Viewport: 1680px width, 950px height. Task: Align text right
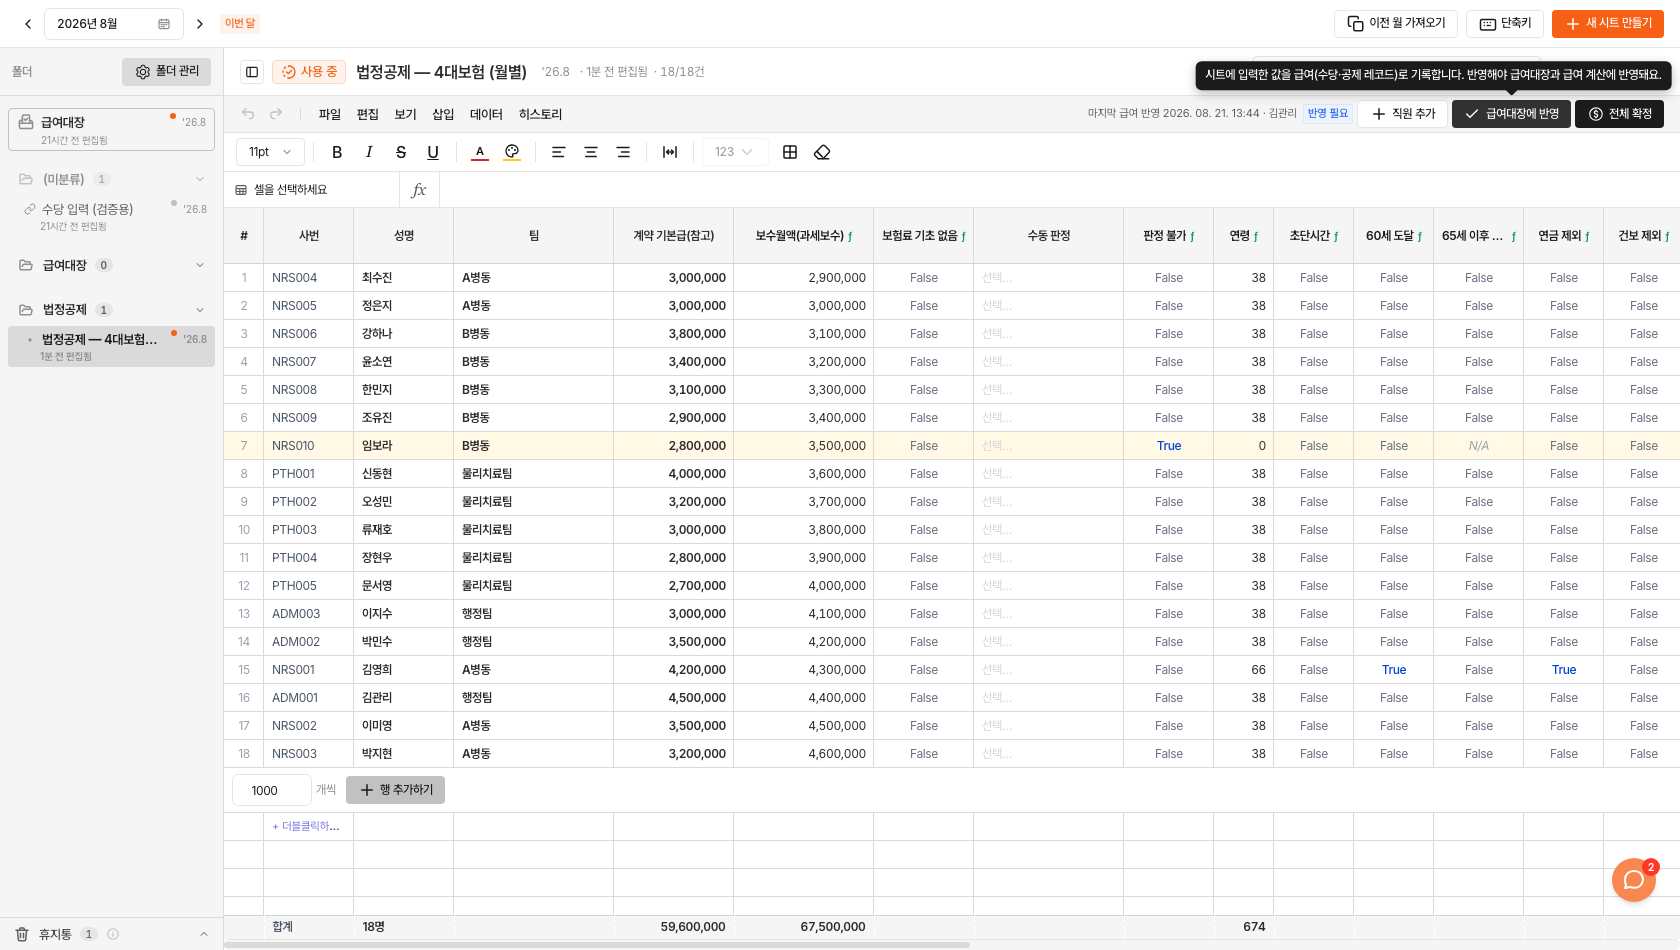[623, 152]
